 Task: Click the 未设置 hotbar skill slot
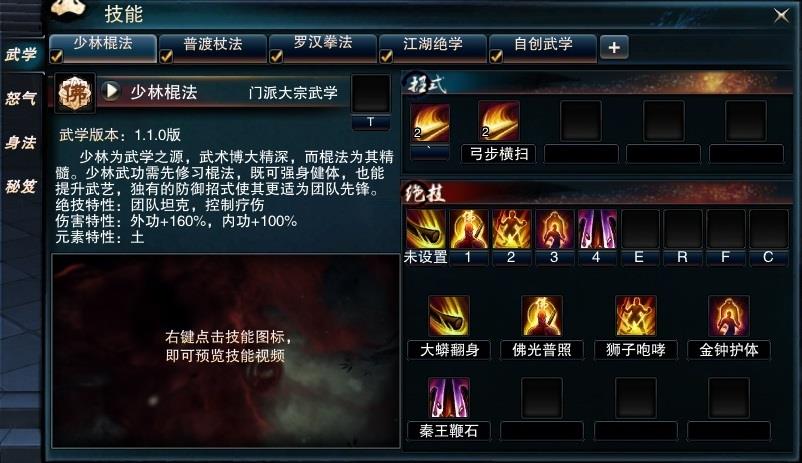[x=426, y=229]
